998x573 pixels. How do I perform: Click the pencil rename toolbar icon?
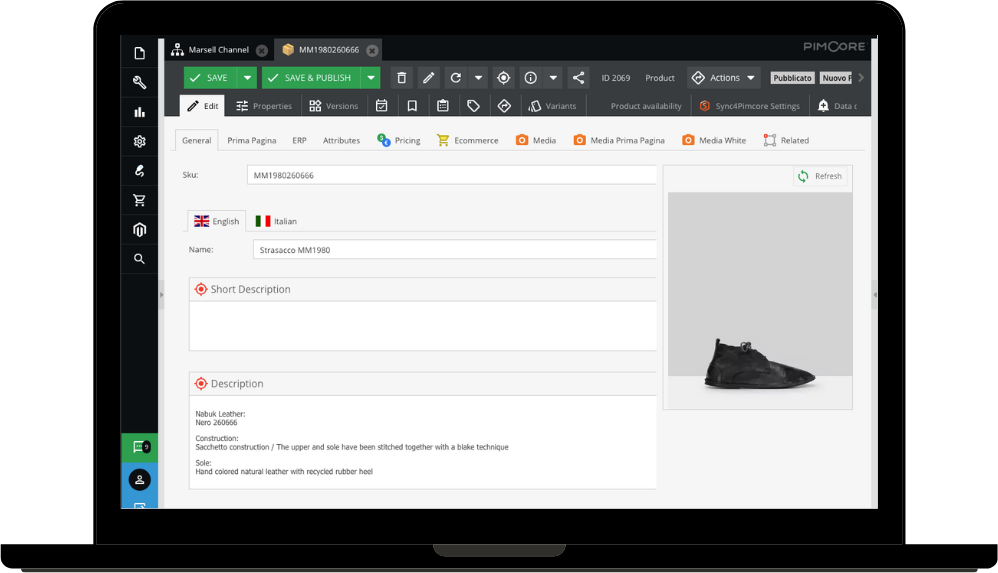click(x=428, y=78)
